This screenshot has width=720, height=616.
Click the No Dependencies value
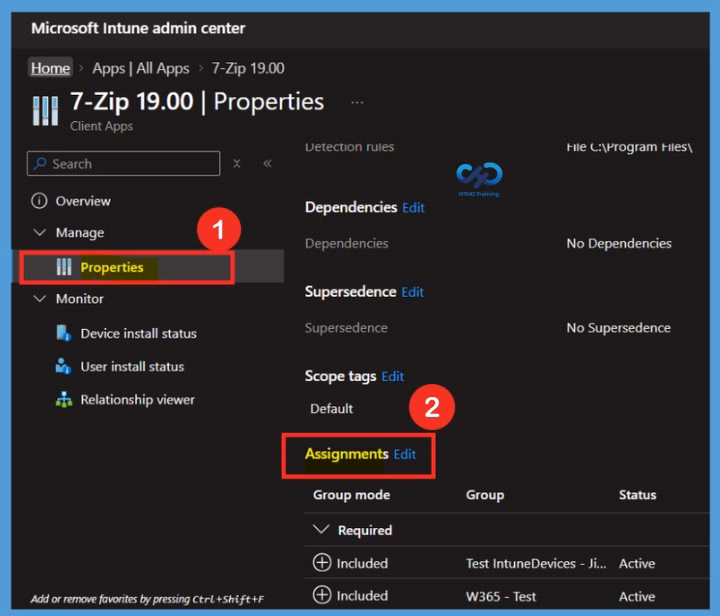point(619,243)
